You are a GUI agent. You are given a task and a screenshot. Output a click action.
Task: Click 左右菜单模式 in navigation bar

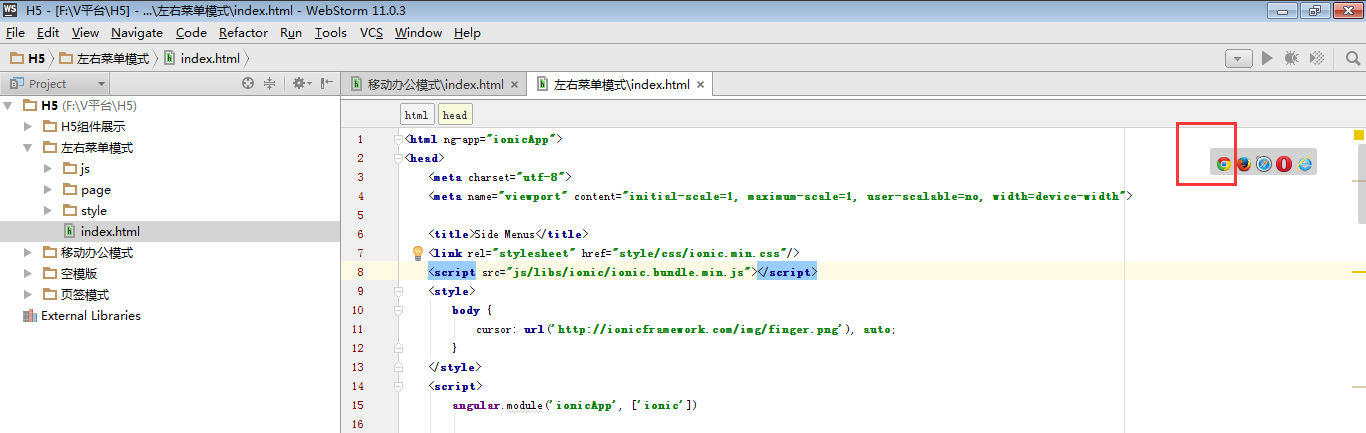point(104,59)
